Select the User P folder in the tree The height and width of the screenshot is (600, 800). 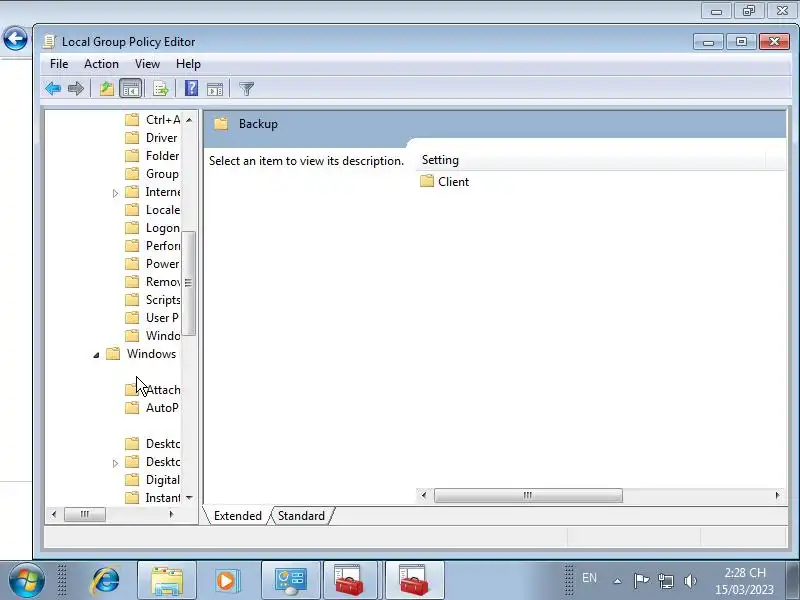click(152, 318)
